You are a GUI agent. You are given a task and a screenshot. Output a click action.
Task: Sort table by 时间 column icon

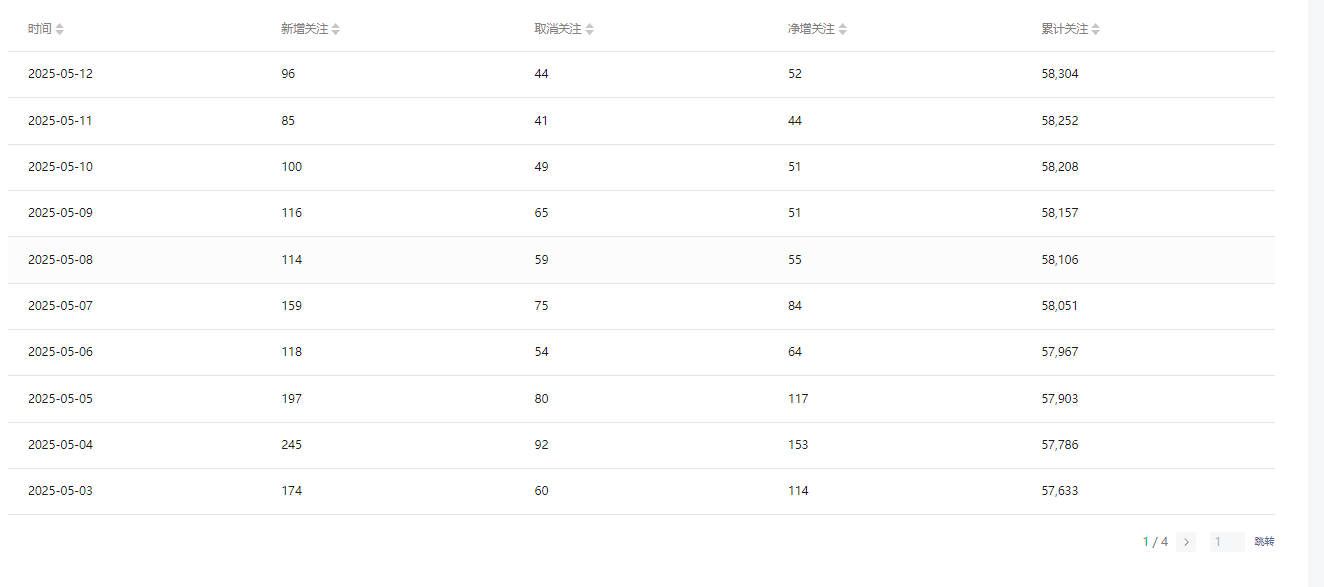tap(60, 29)
